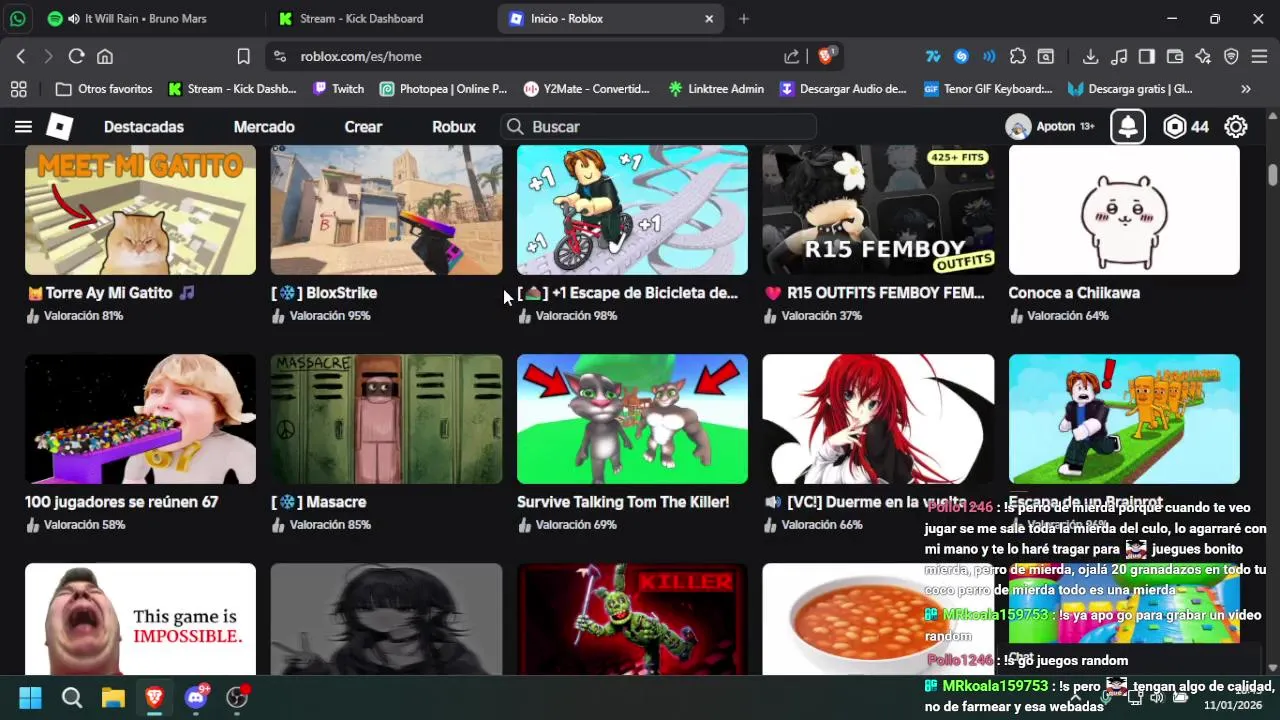The width and height of the screenshot is (1280, 720).
Task: Open the Robux menu item
Action: pos(454,127)
